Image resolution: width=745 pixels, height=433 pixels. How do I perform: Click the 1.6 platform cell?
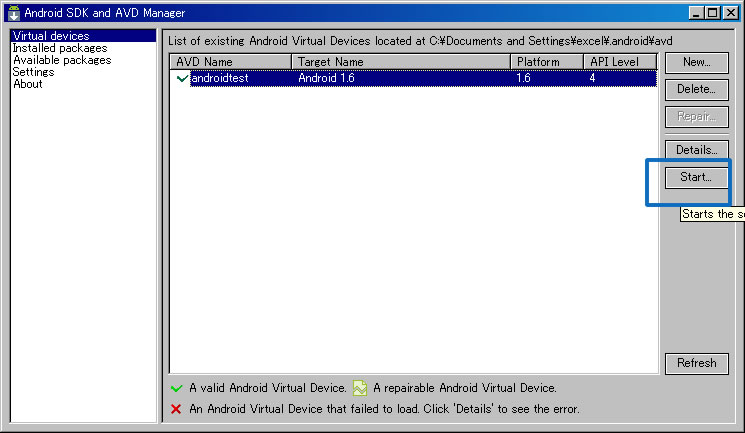(x=523, y=78)
